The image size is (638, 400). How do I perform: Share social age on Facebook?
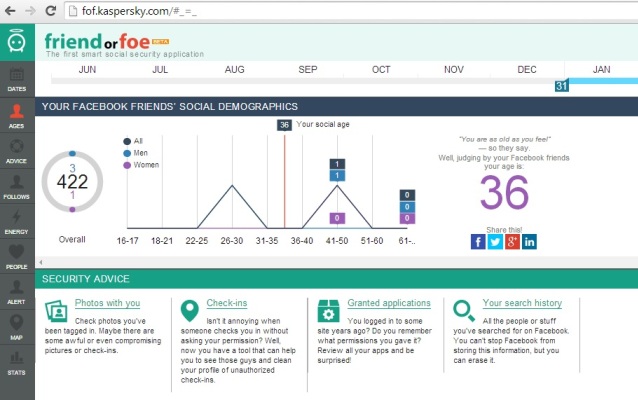pos(478,241)
